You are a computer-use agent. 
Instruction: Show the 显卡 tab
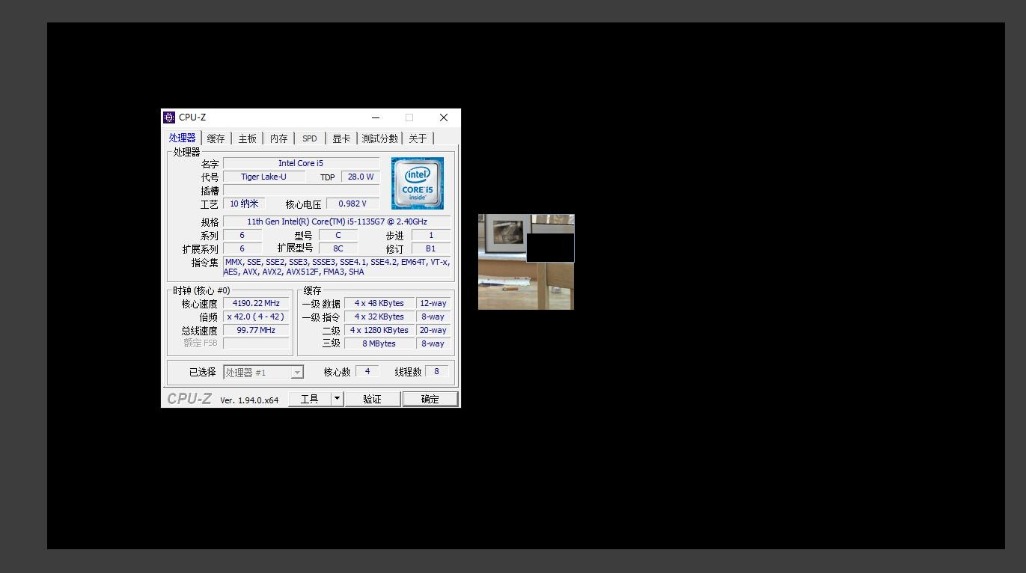click(341, 139)
